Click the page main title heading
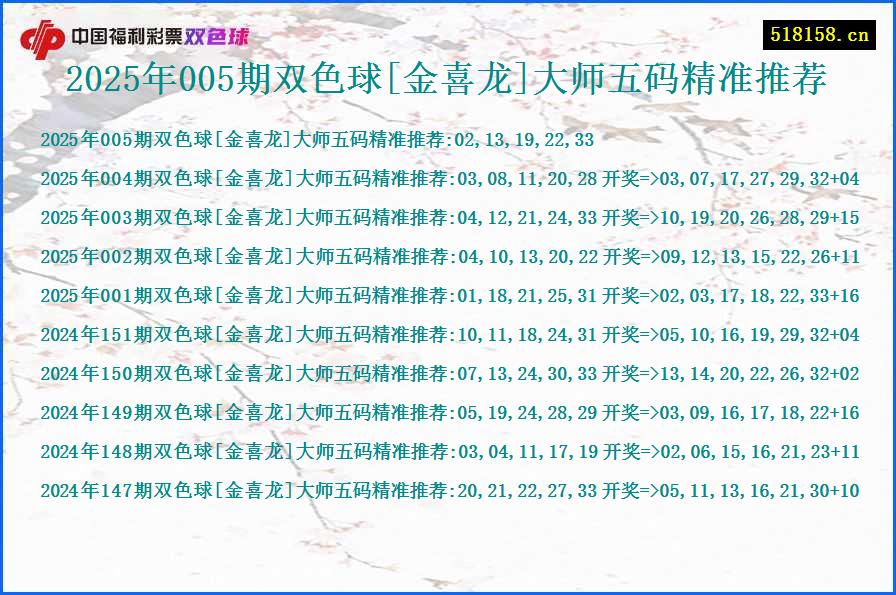Screen dimensions: 896x595 tap(446, 81)
